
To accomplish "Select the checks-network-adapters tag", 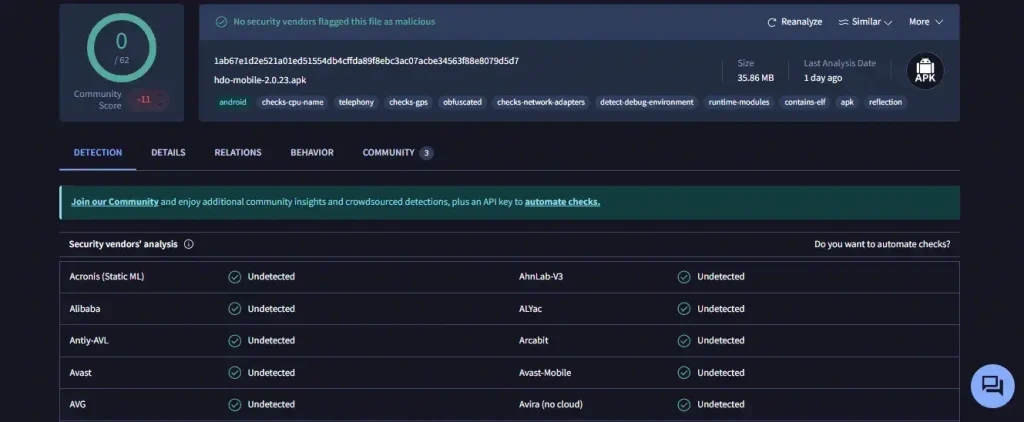I will (541, 103).
